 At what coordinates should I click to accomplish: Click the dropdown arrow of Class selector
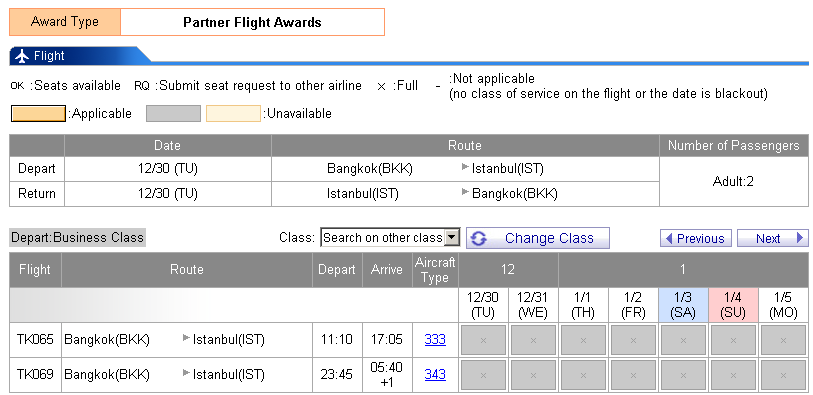(453, 238)
